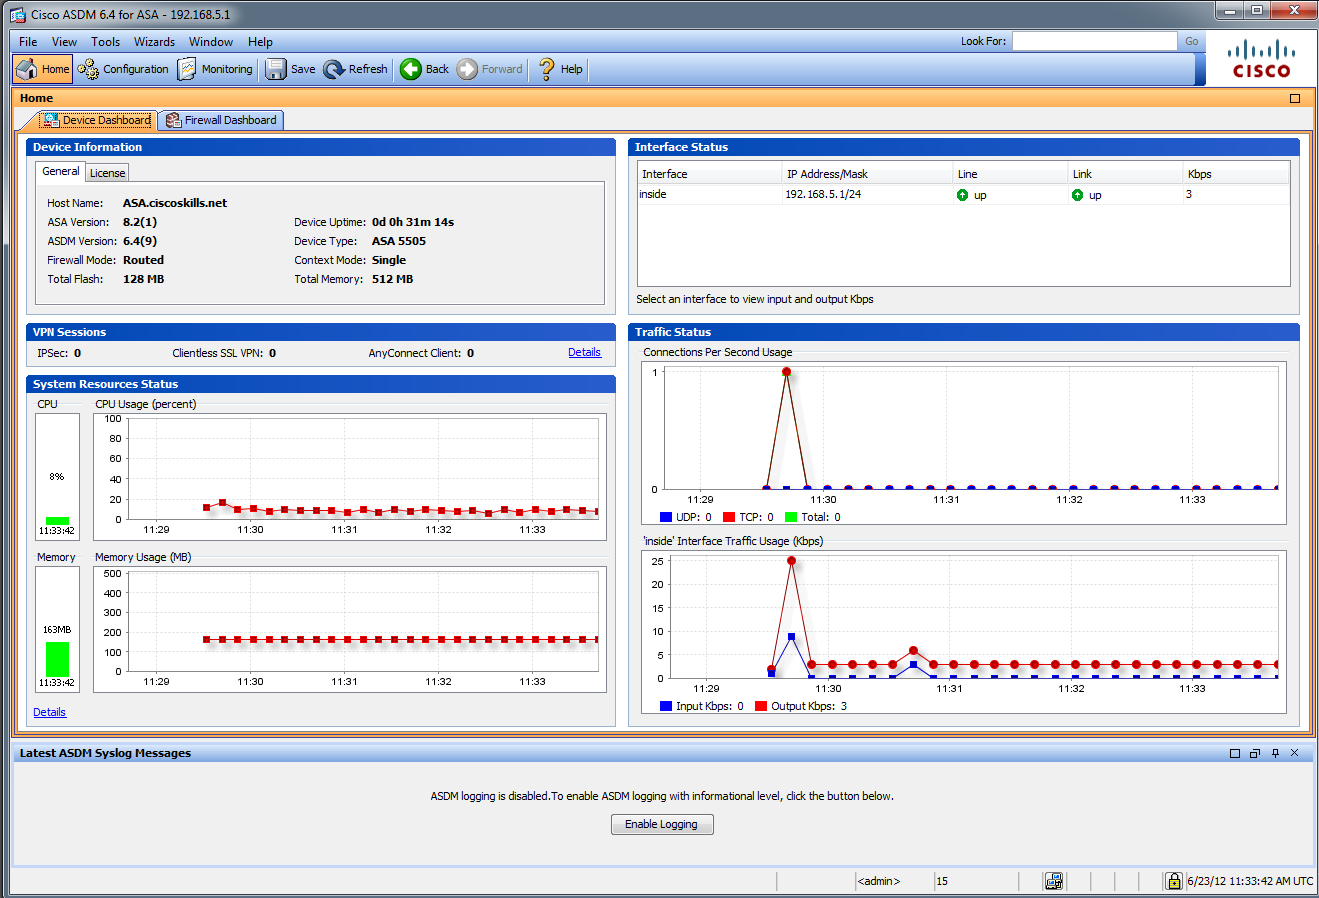Image resolution: width=1319 pixels, height=898 pixels.
Task: Click the Total Memory value 512 MB
Action: tap(392, 279)
